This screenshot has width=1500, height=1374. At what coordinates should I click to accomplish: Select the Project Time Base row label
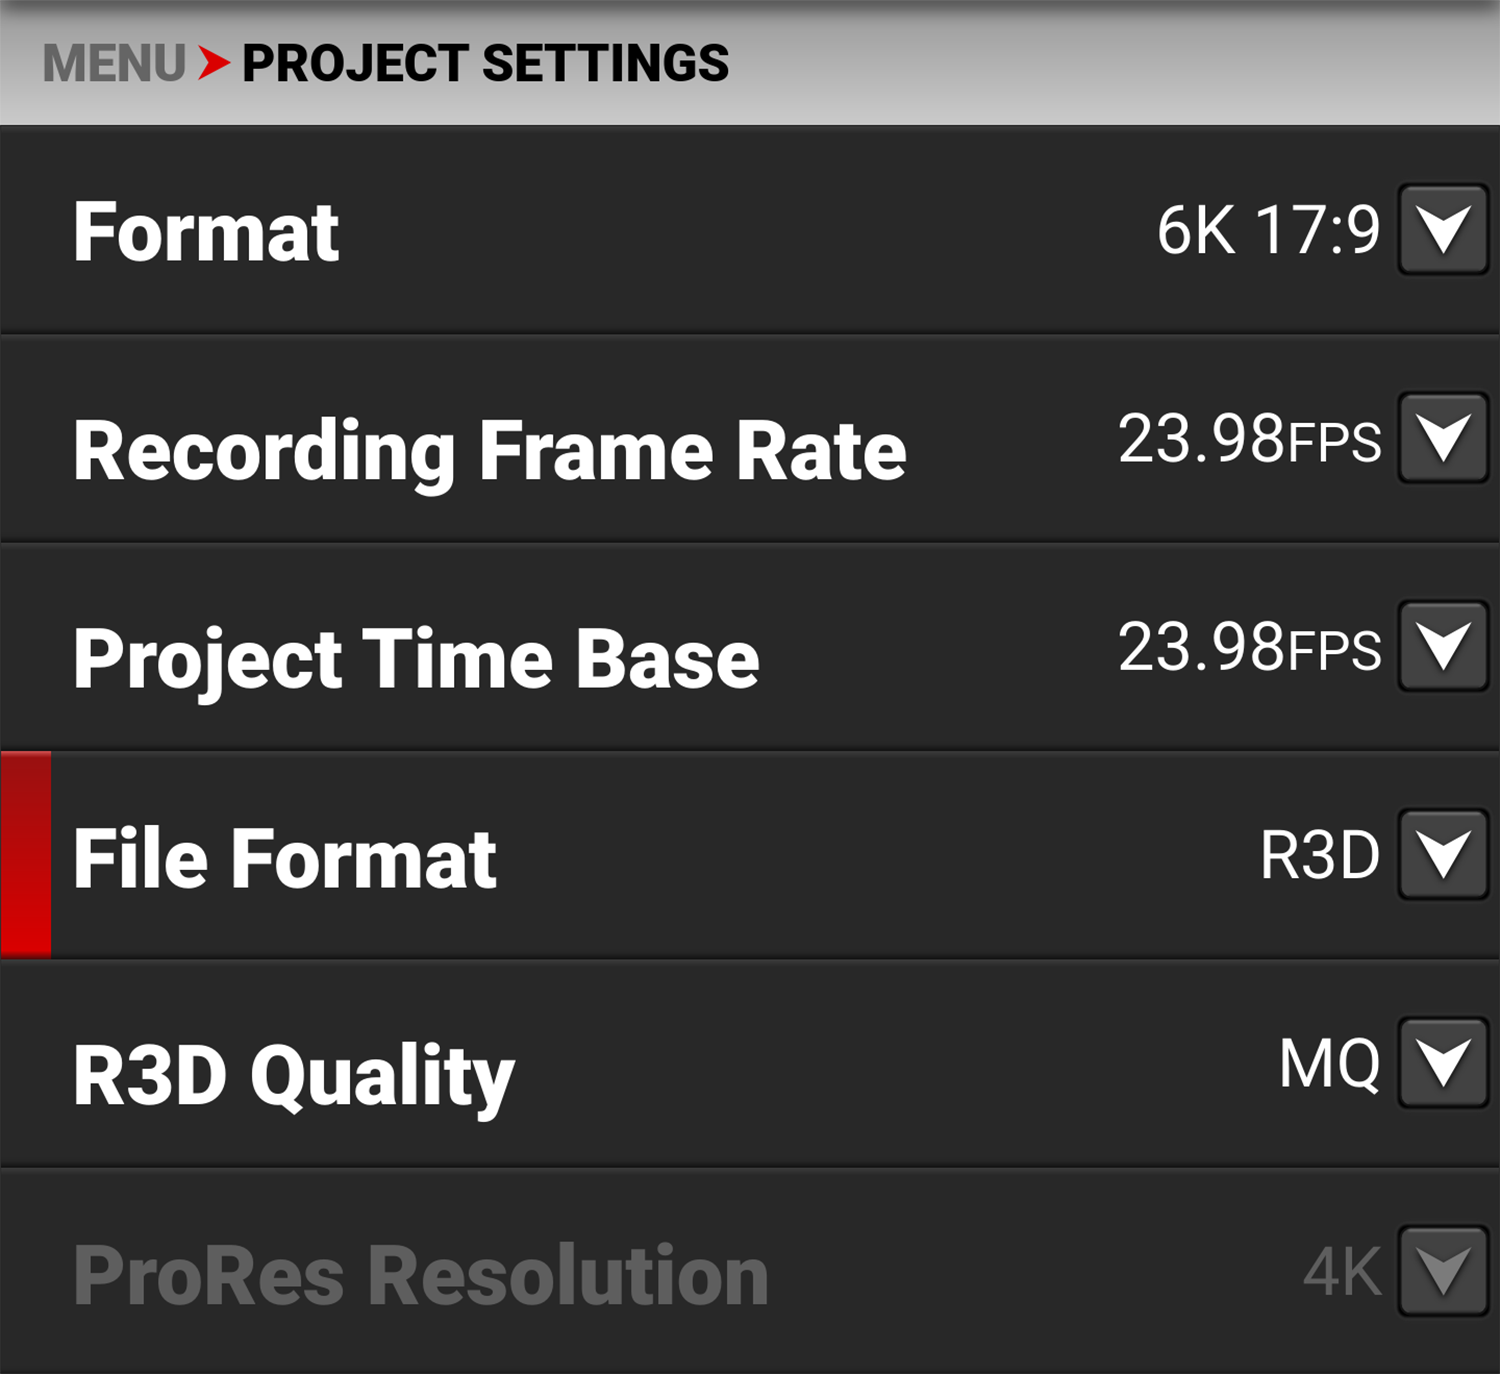click(x=416, y=660)
